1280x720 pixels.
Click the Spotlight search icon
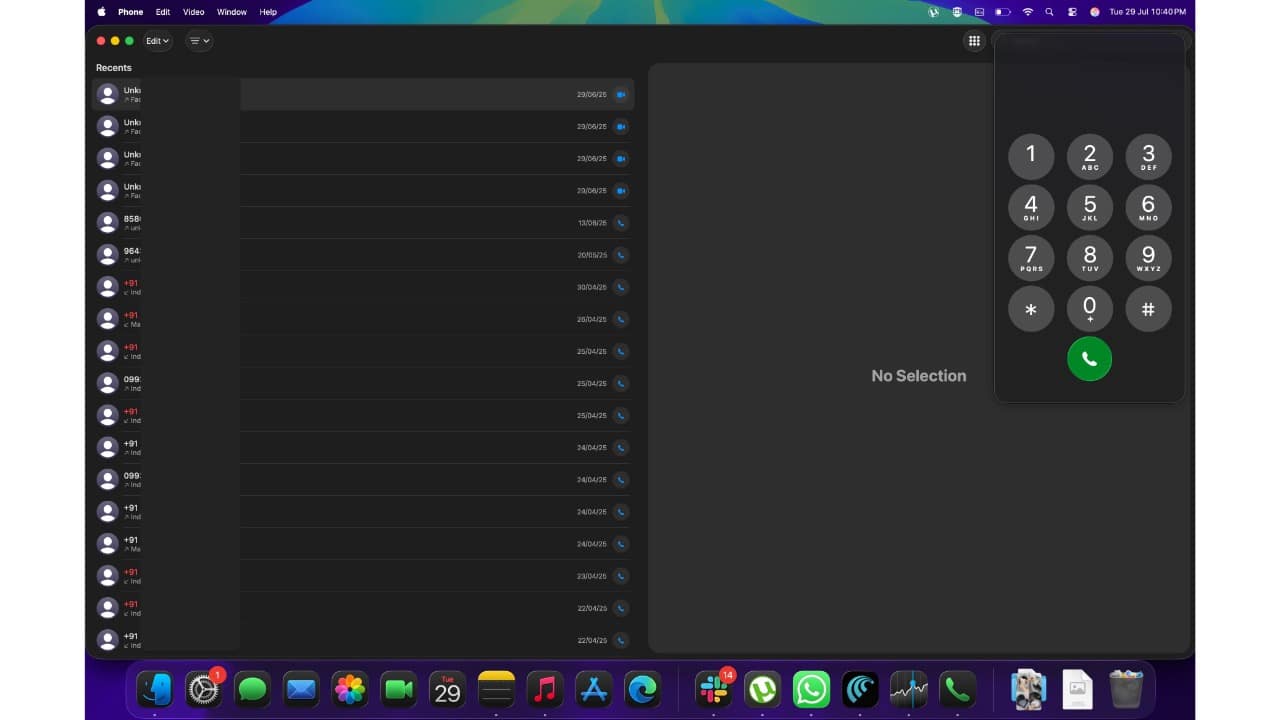click(1049, 12)
